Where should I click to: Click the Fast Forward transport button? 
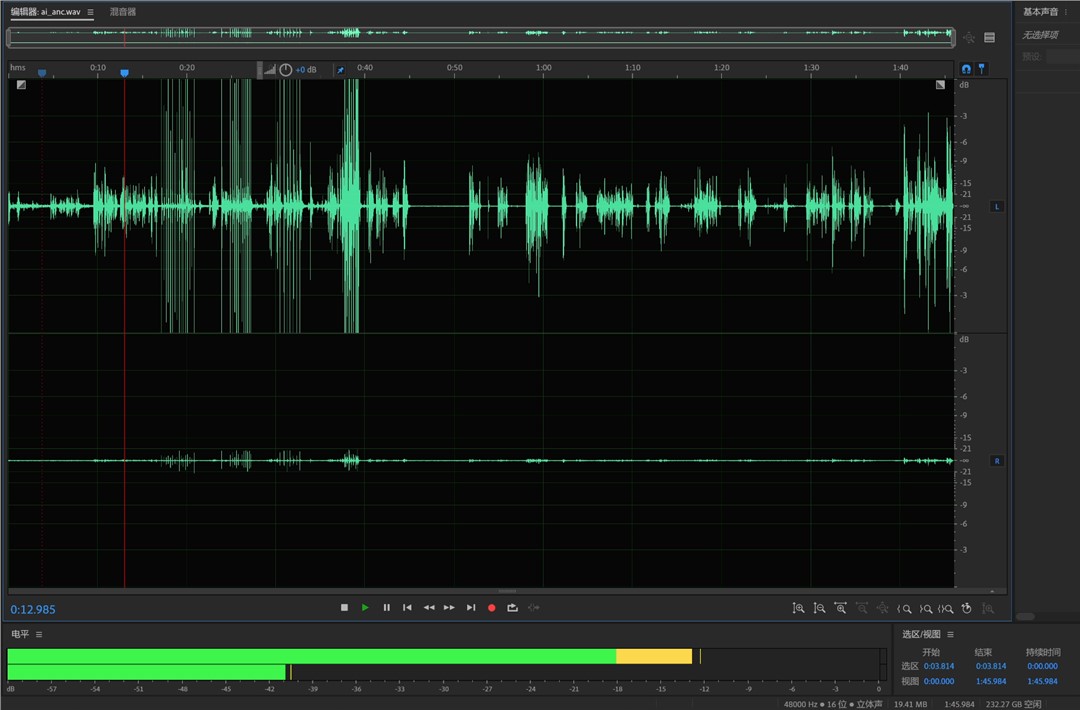(x=449, y=607)
